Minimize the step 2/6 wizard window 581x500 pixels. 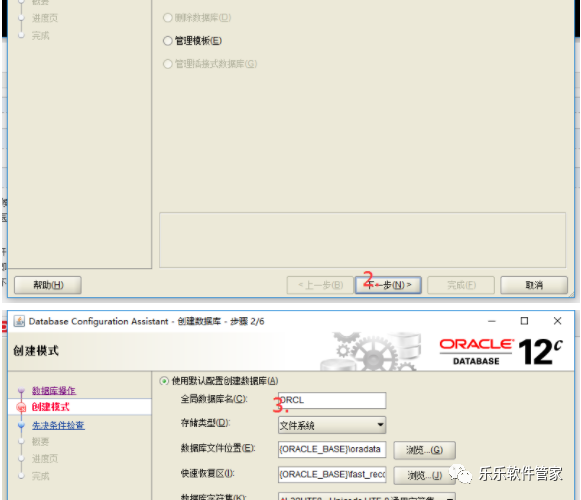pos(492,321)
